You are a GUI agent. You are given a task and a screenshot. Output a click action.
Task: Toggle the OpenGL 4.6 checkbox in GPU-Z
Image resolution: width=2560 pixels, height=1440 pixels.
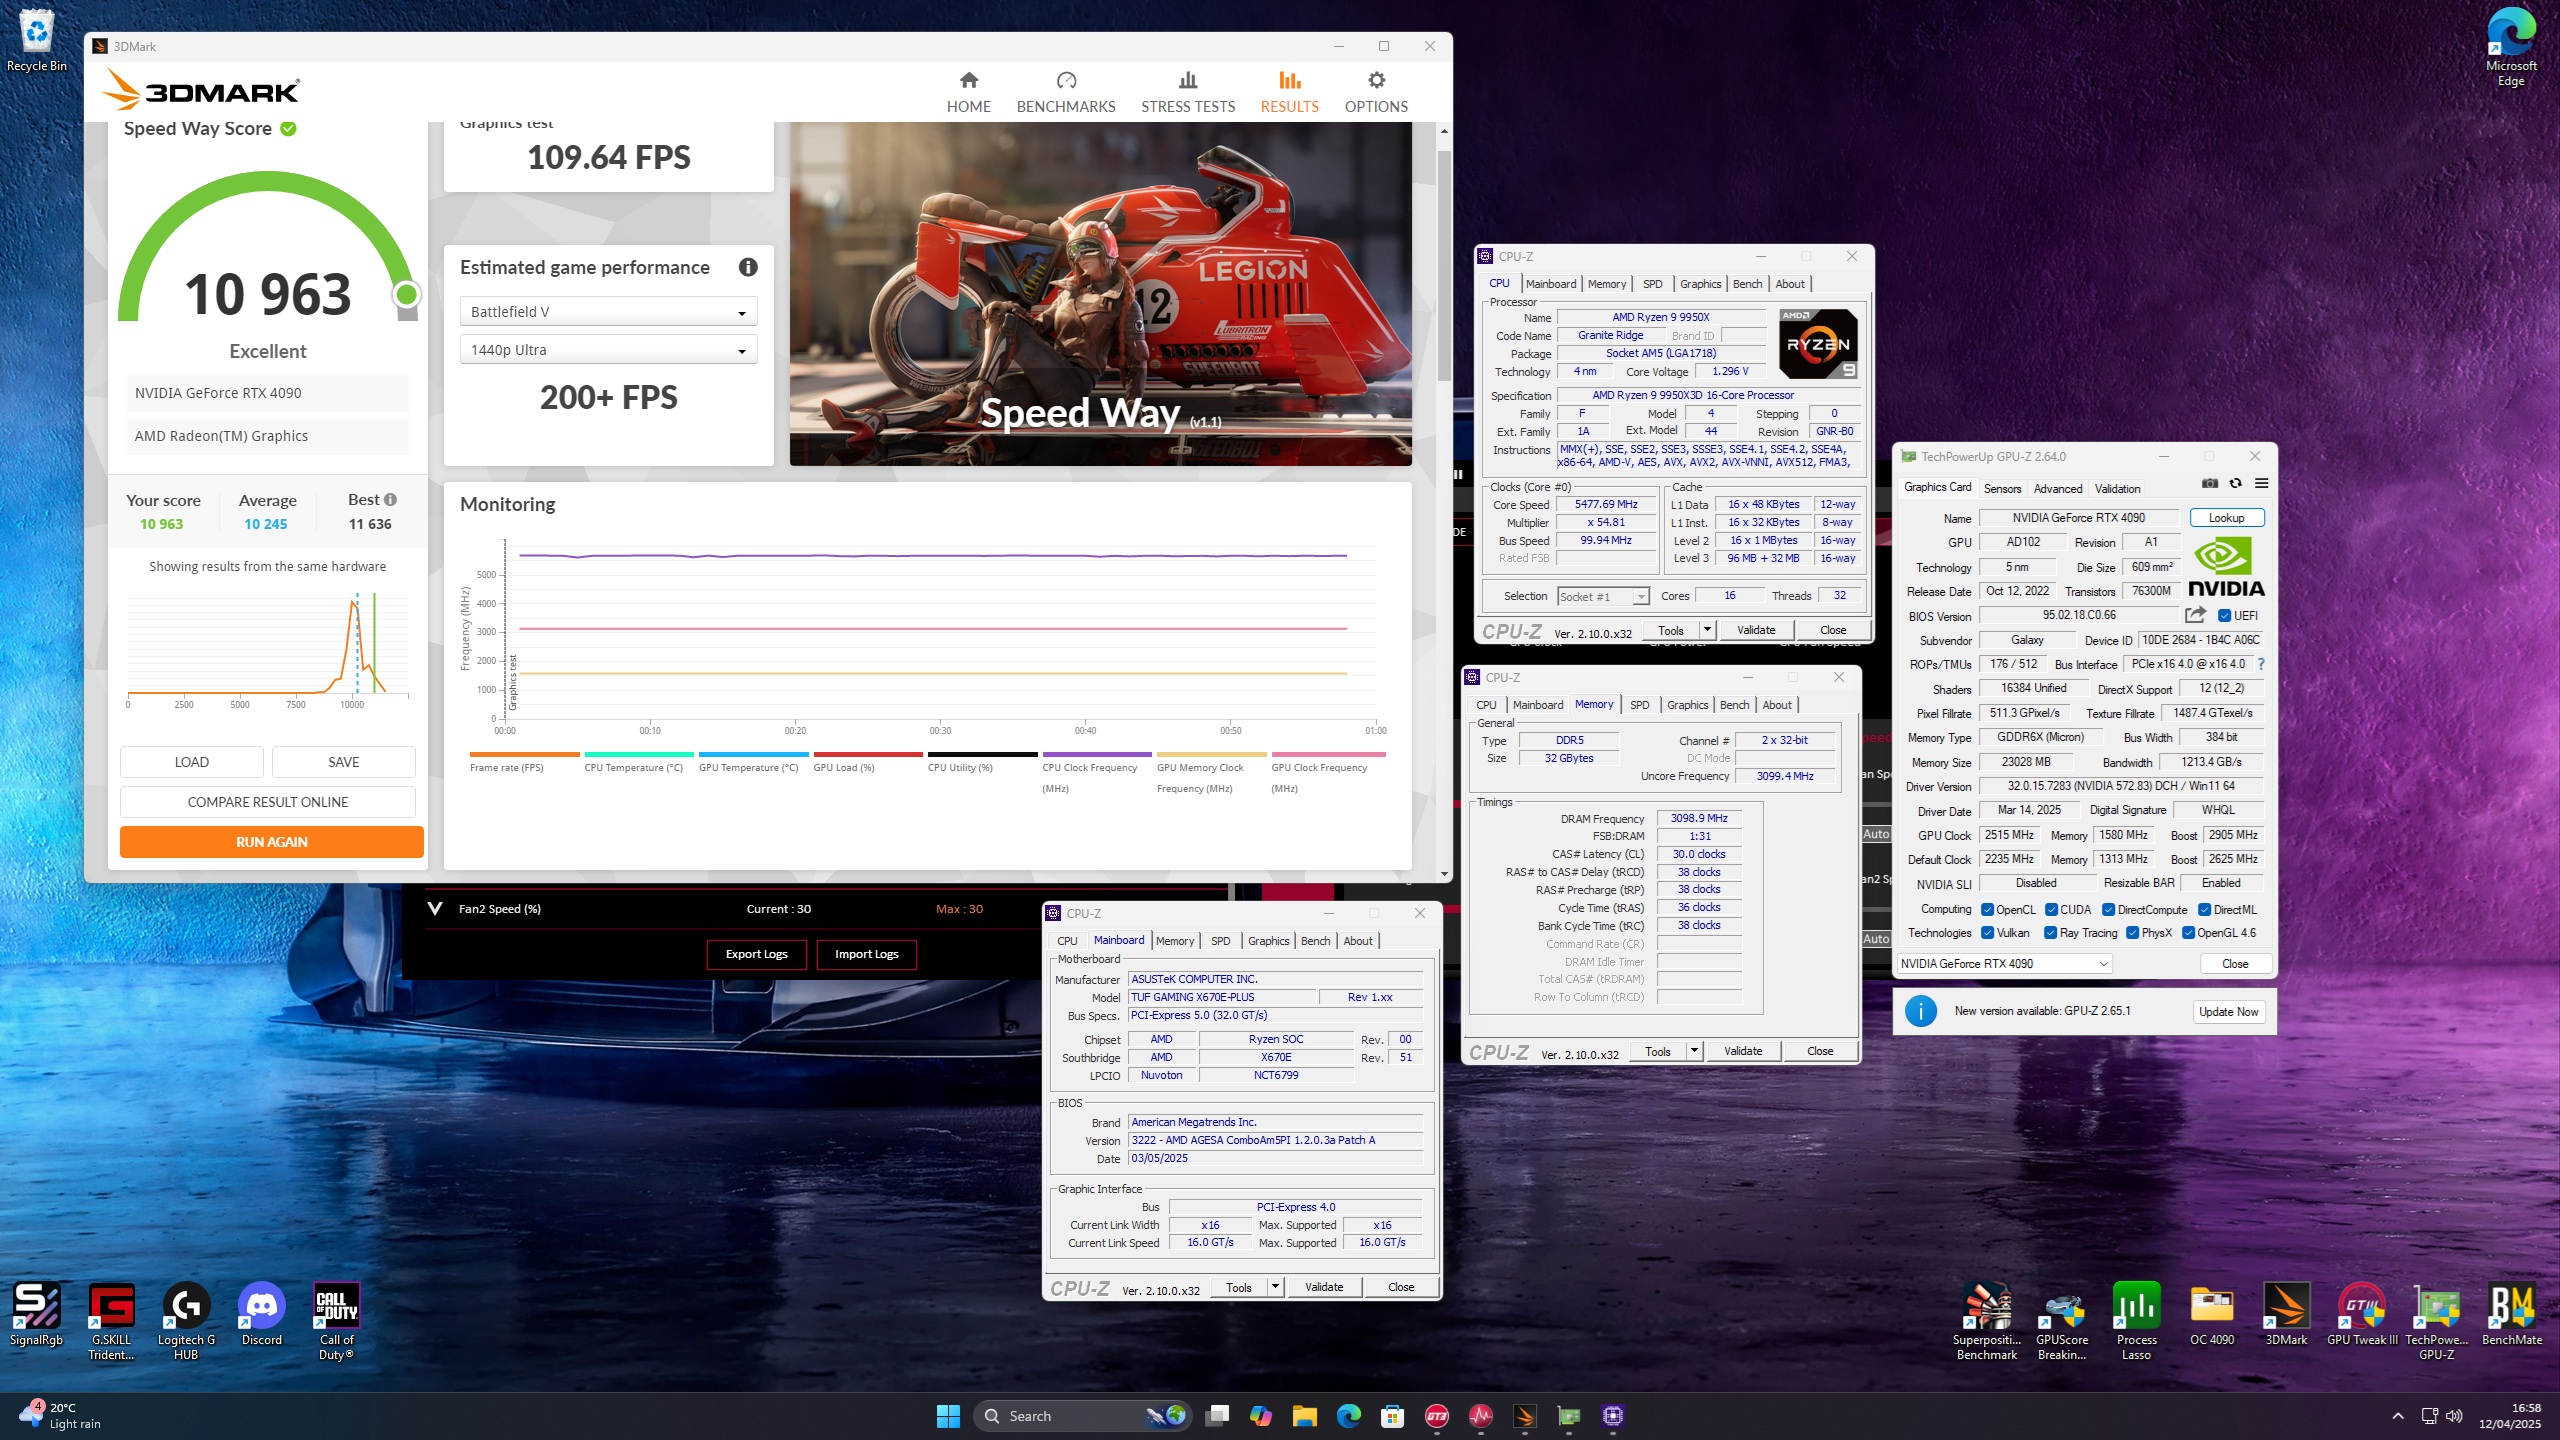(x=2188, y=933)
